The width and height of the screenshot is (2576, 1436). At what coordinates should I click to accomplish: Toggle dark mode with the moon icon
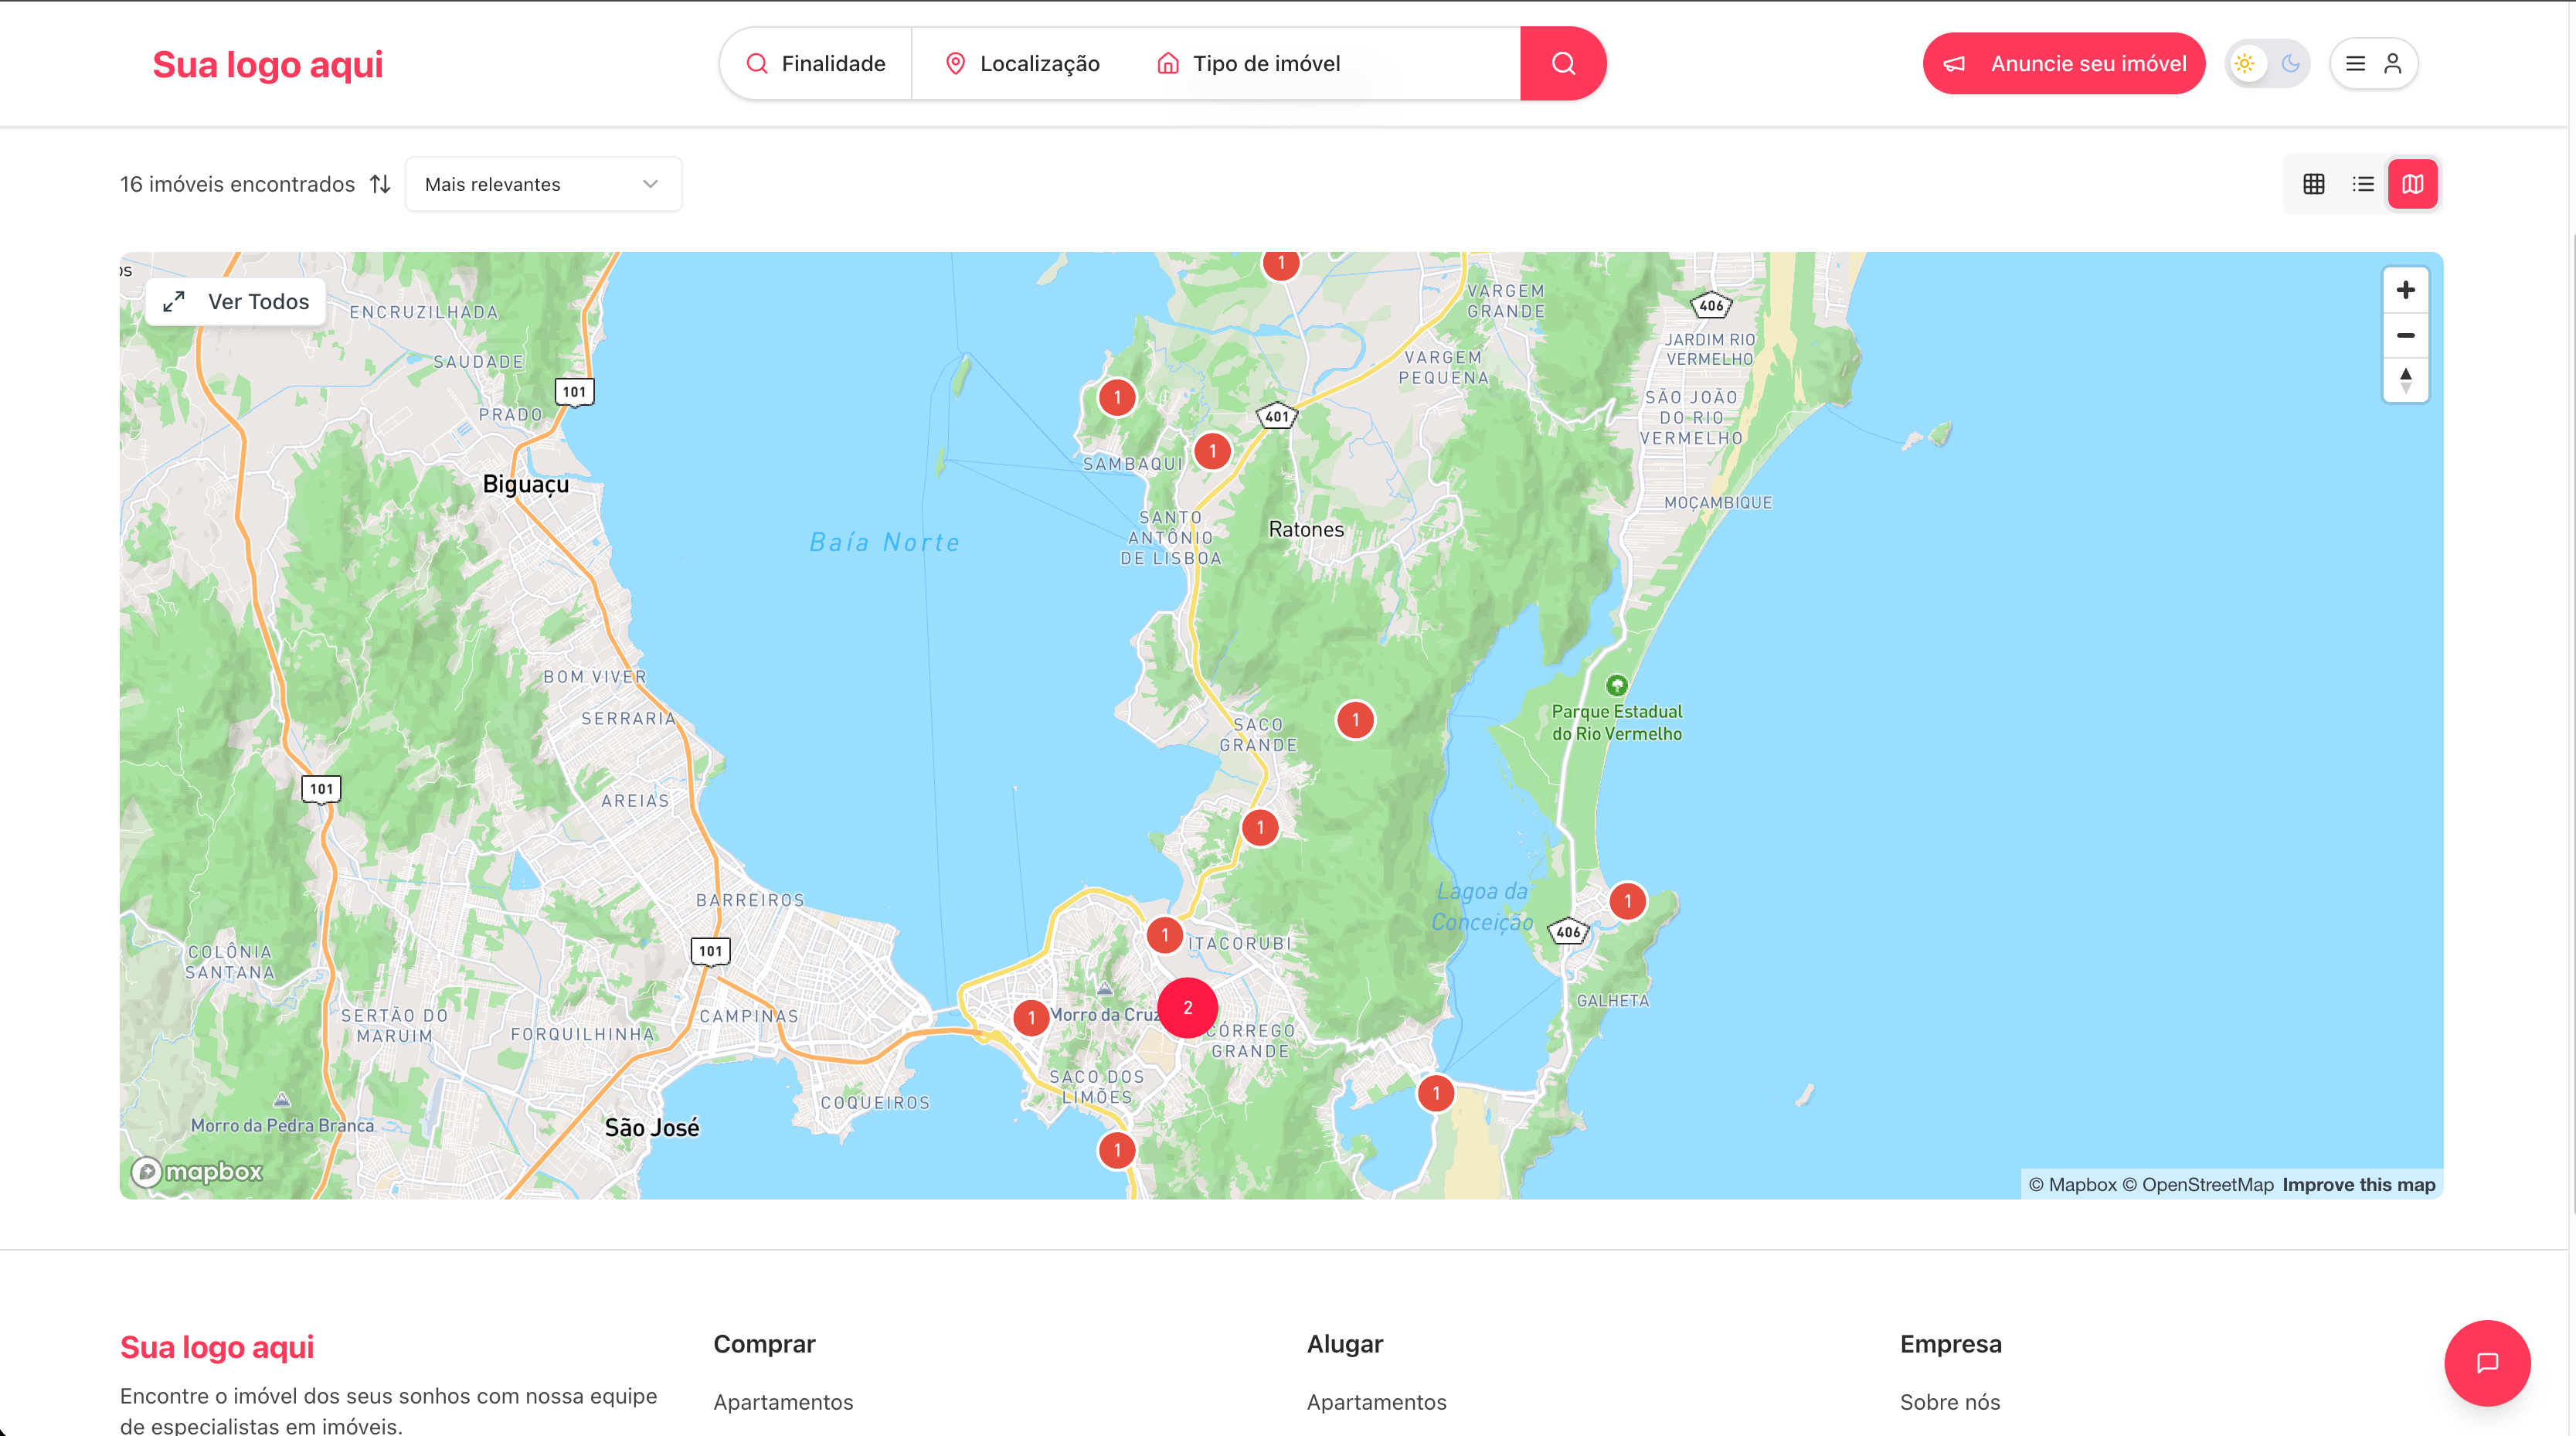[x=2291, y=63]
